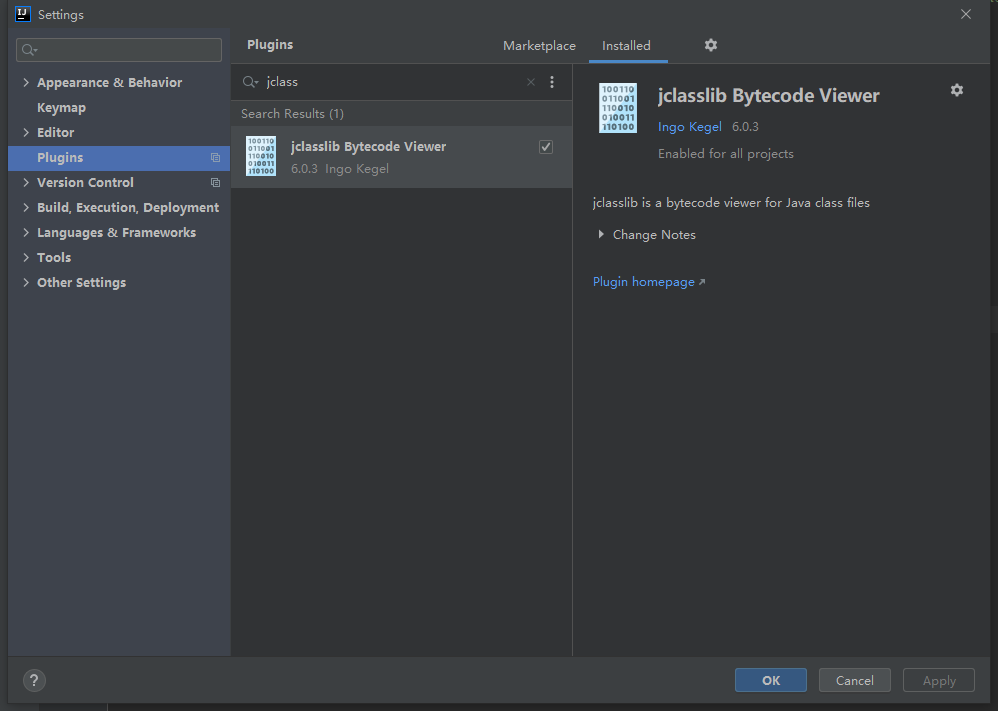Select jclasslib Bytecode Viewer search result
This screenshot has width=998, height=711.
click(x=402, y=157)
